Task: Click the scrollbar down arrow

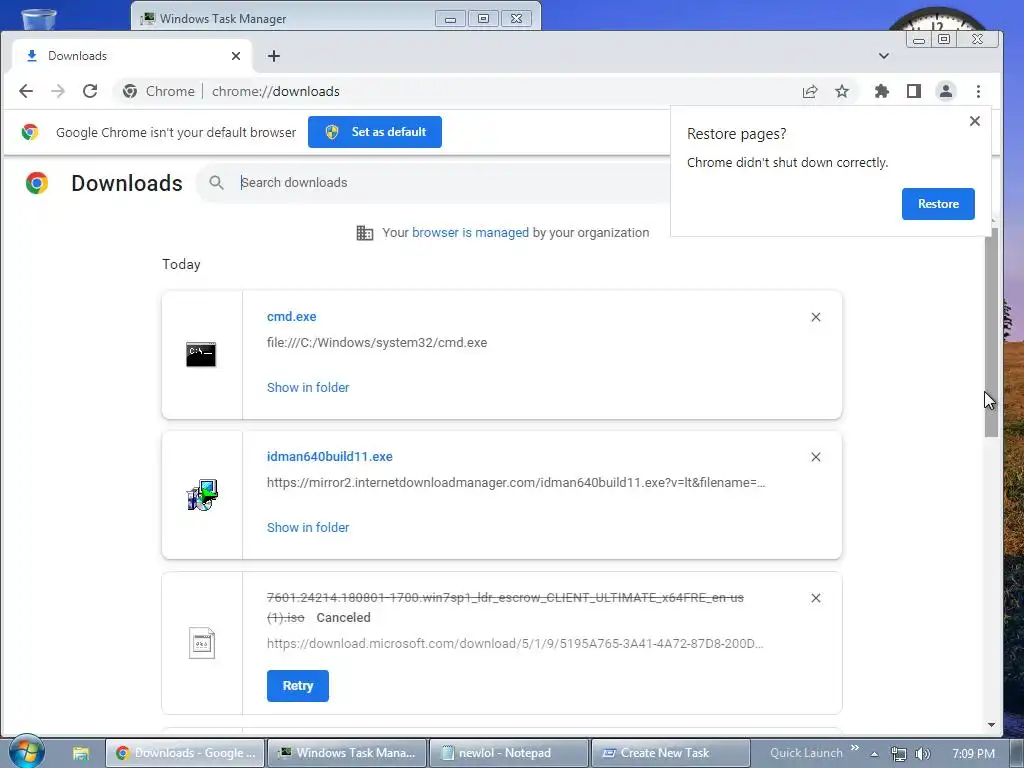Action: coord(991,724)
